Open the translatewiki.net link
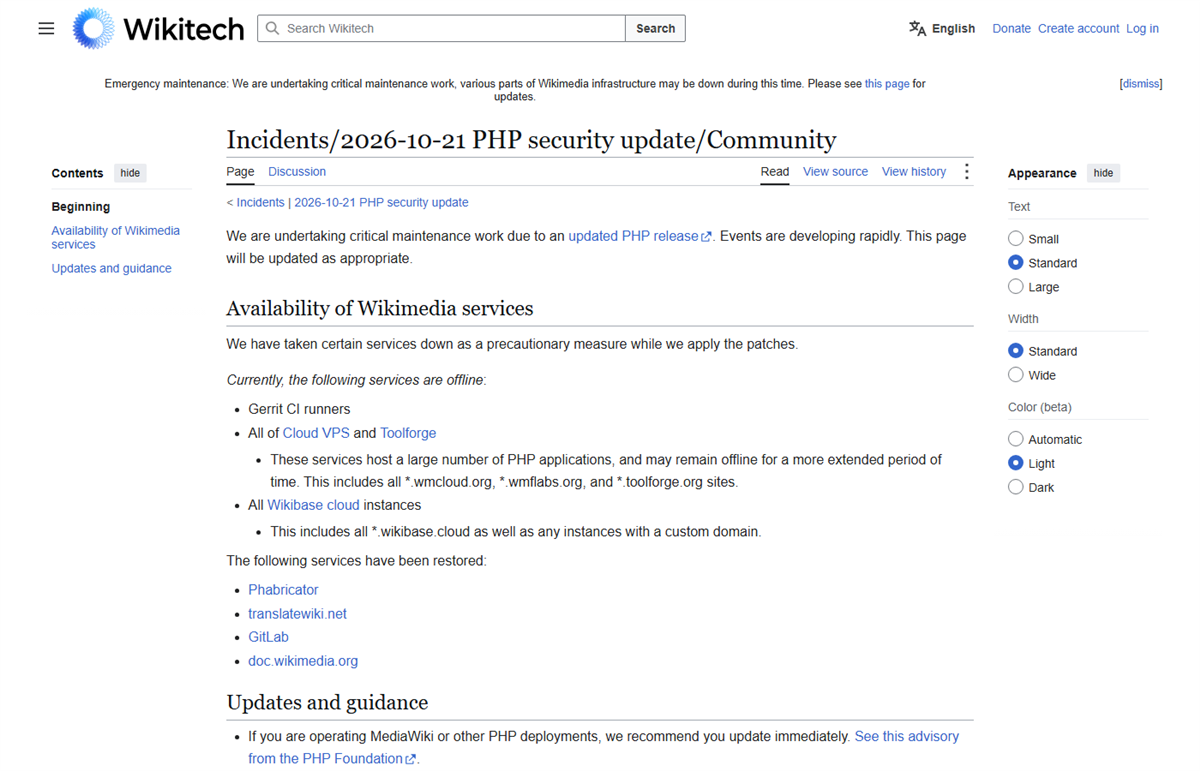Screen dimensions: 1200x771 [297, 614]
